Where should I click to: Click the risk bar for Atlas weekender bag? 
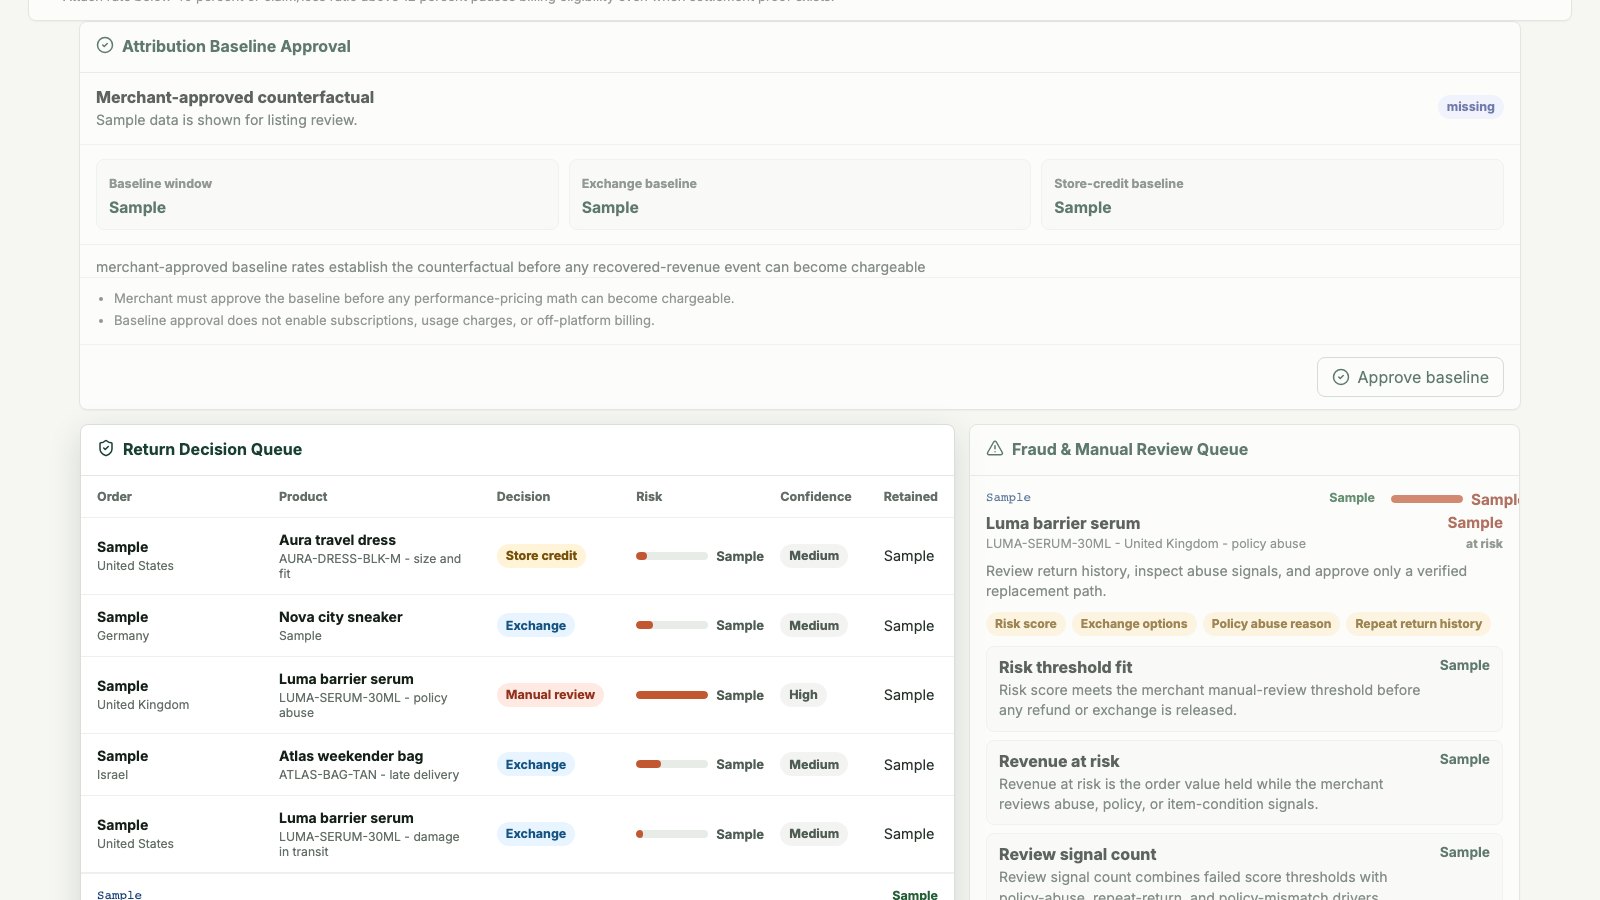tap(672, 765)
